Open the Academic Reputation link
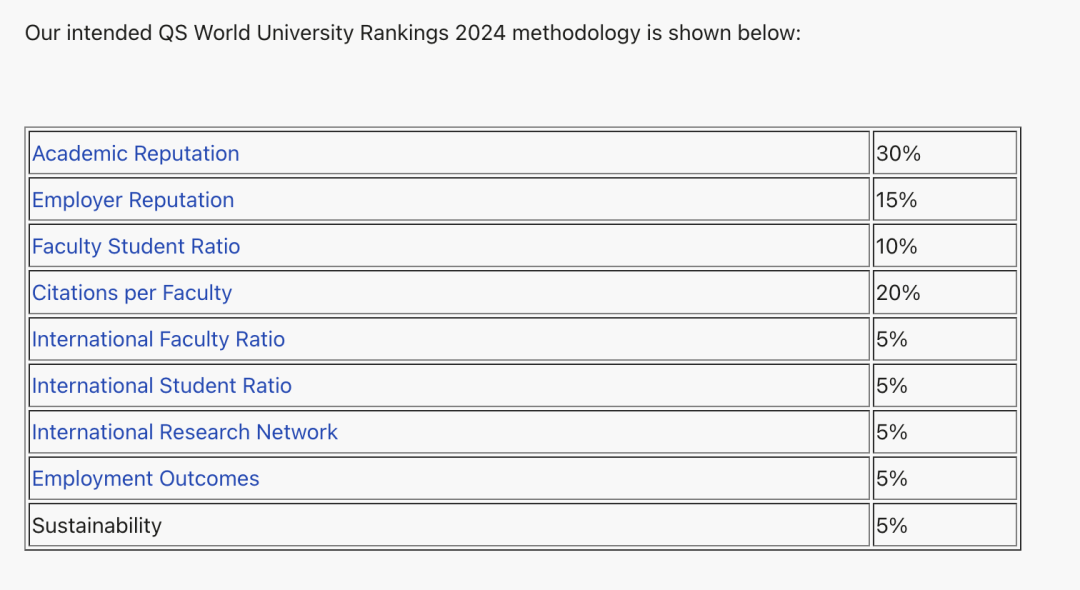Viewport: 1080px width, 590px height. click(136, 154)
